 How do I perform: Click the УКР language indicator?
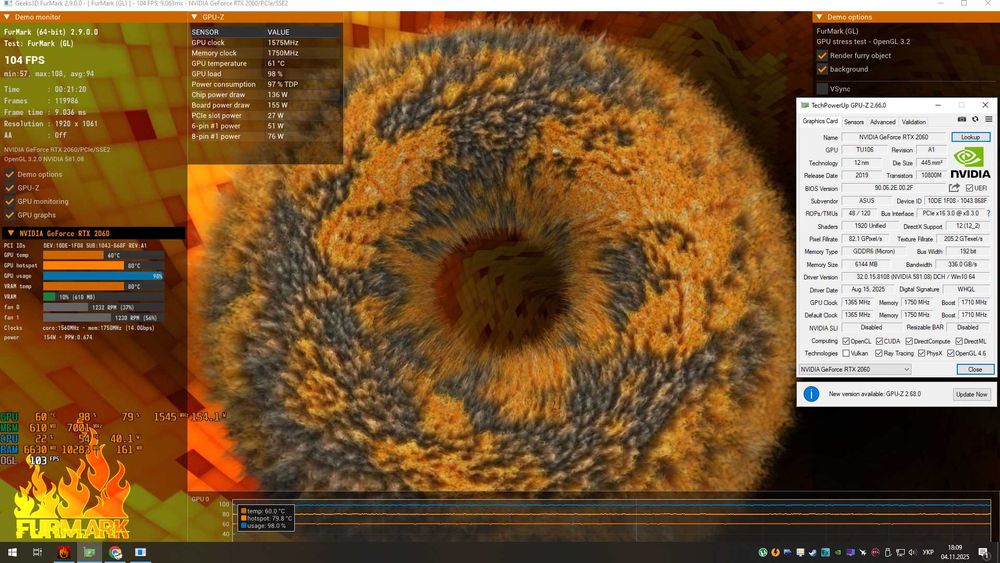click(x=929, y=552)
